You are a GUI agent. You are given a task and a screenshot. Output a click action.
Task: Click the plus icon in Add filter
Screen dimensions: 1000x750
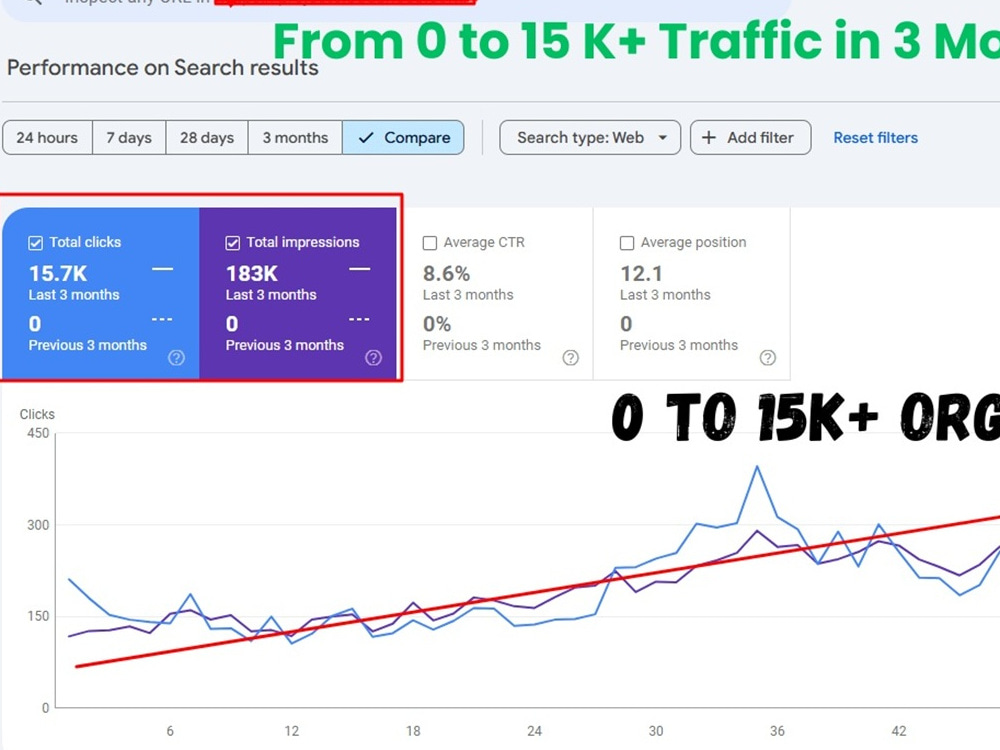709,138
